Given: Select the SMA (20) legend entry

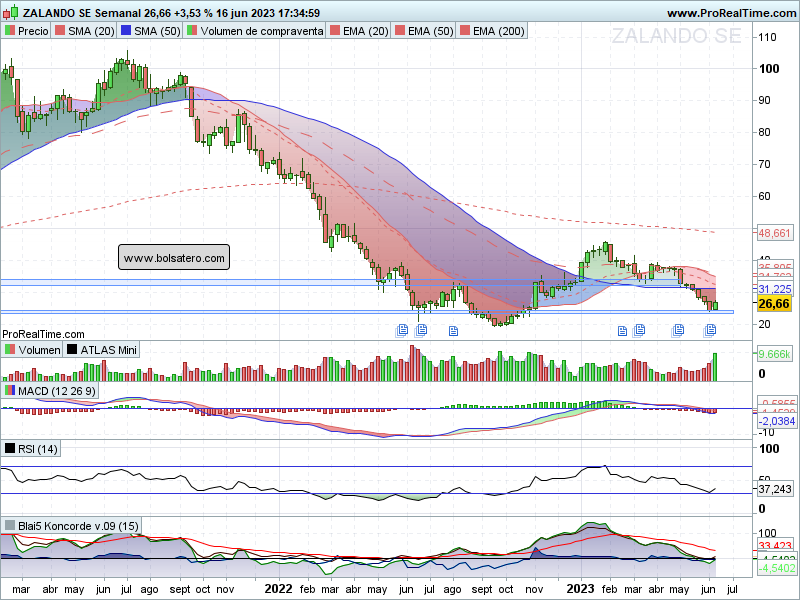Looking at the screenshot, I should pos(85,31).
